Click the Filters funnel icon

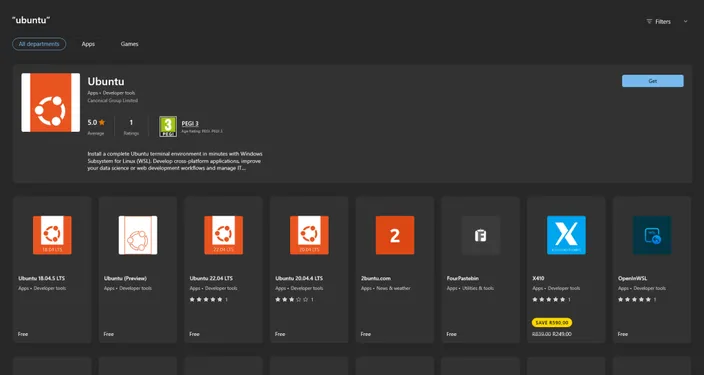pyautogui.click(x=649, y=22)
